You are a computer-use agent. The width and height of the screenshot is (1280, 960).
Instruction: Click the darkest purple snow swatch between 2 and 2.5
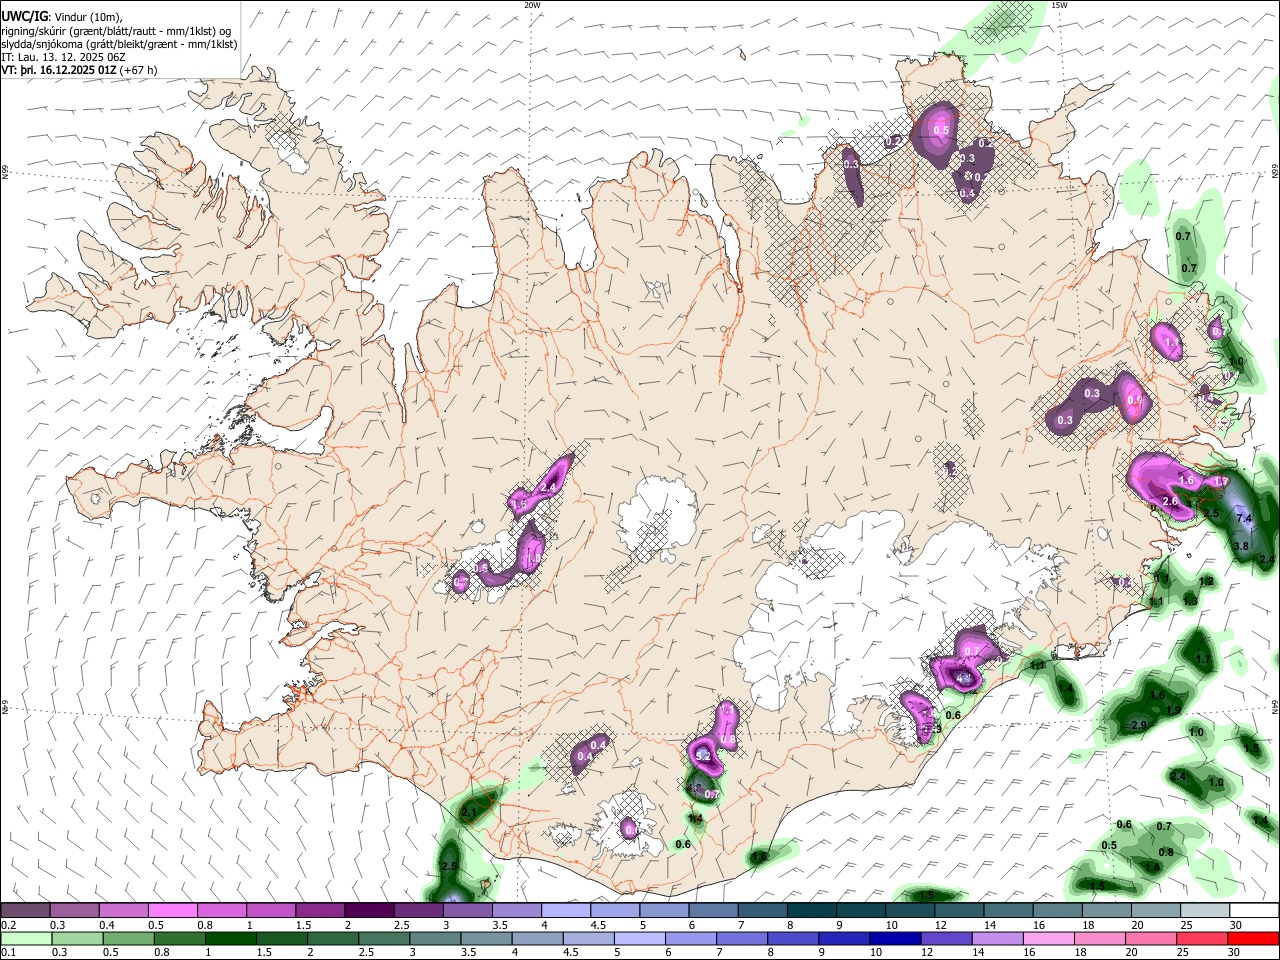point(368,910)
